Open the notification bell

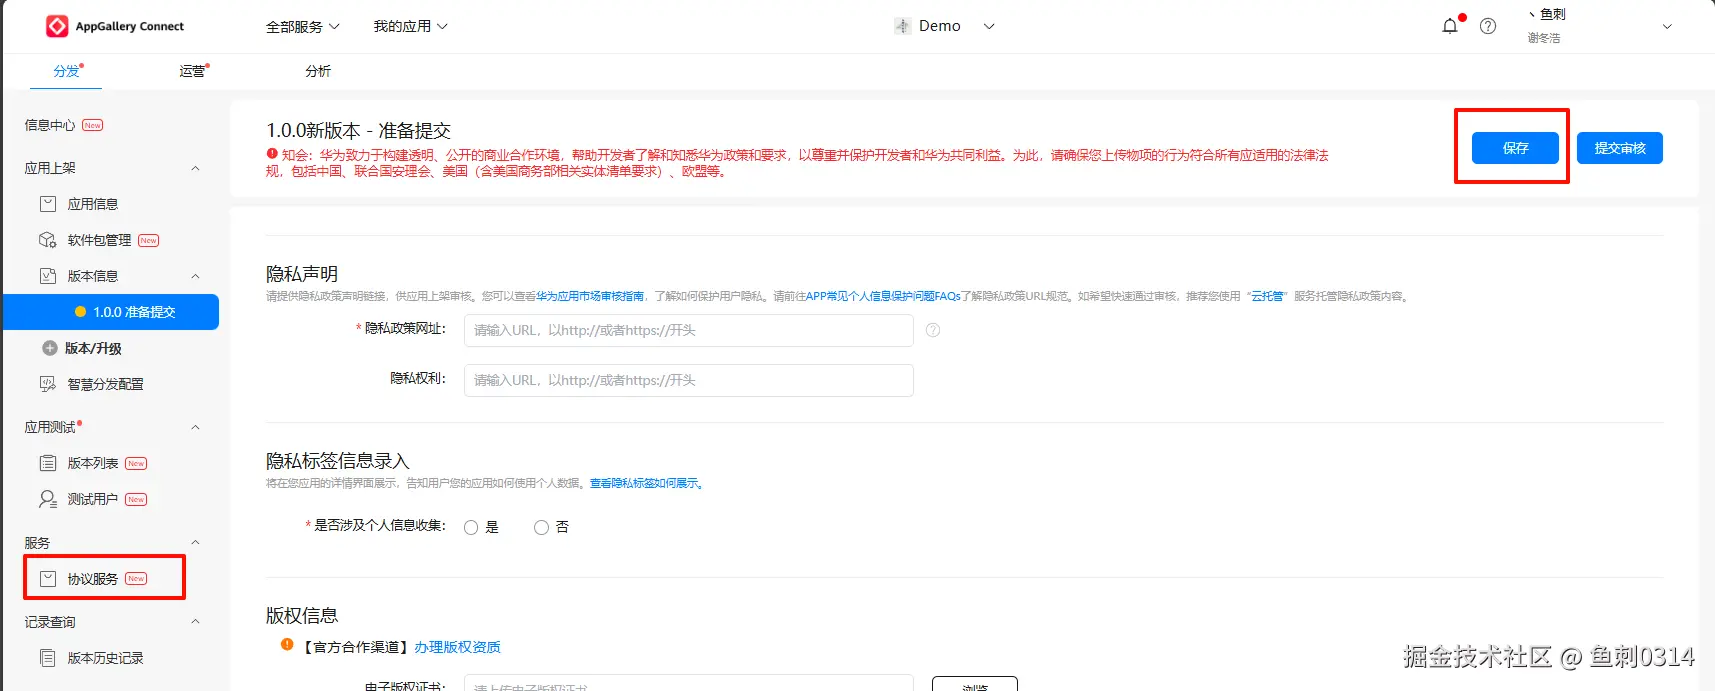[1450, 26]
